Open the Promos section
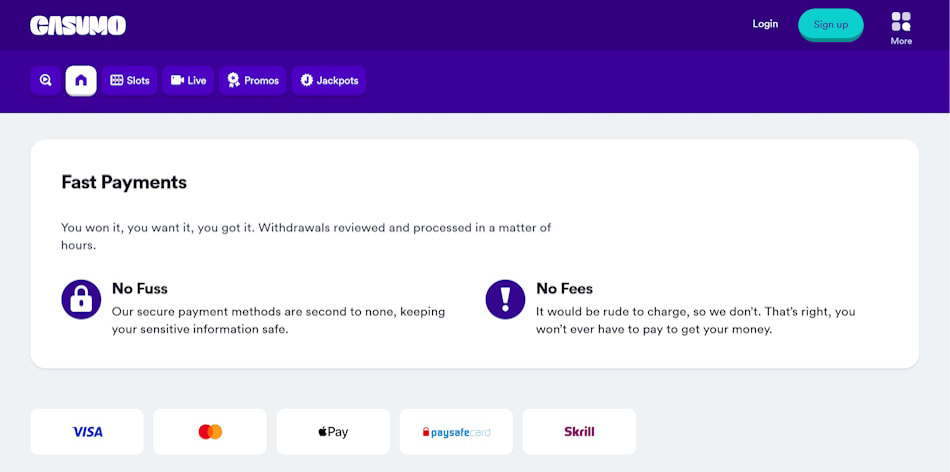Viewport: 950px width, 472px height. (x=253, y=80)
